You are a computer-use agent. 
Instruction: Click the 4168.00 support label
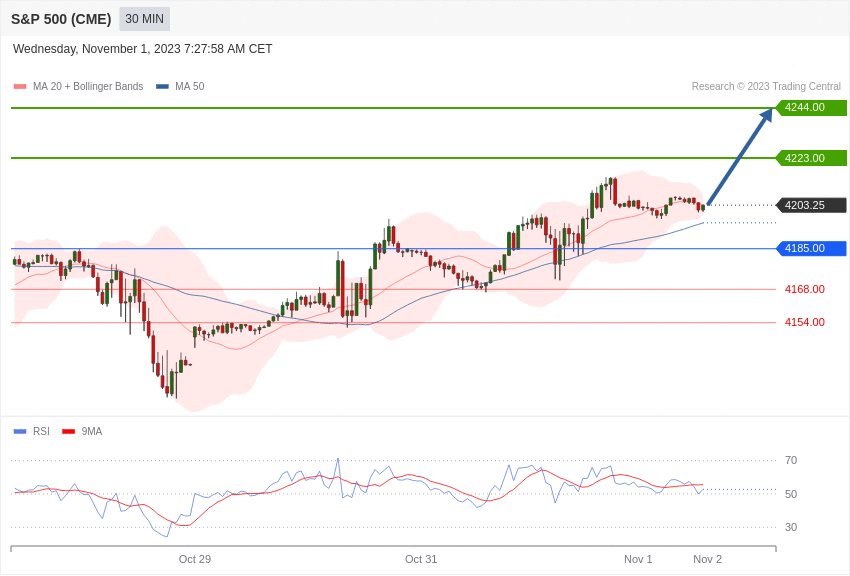pyautogui.click(x=804, y=289)
